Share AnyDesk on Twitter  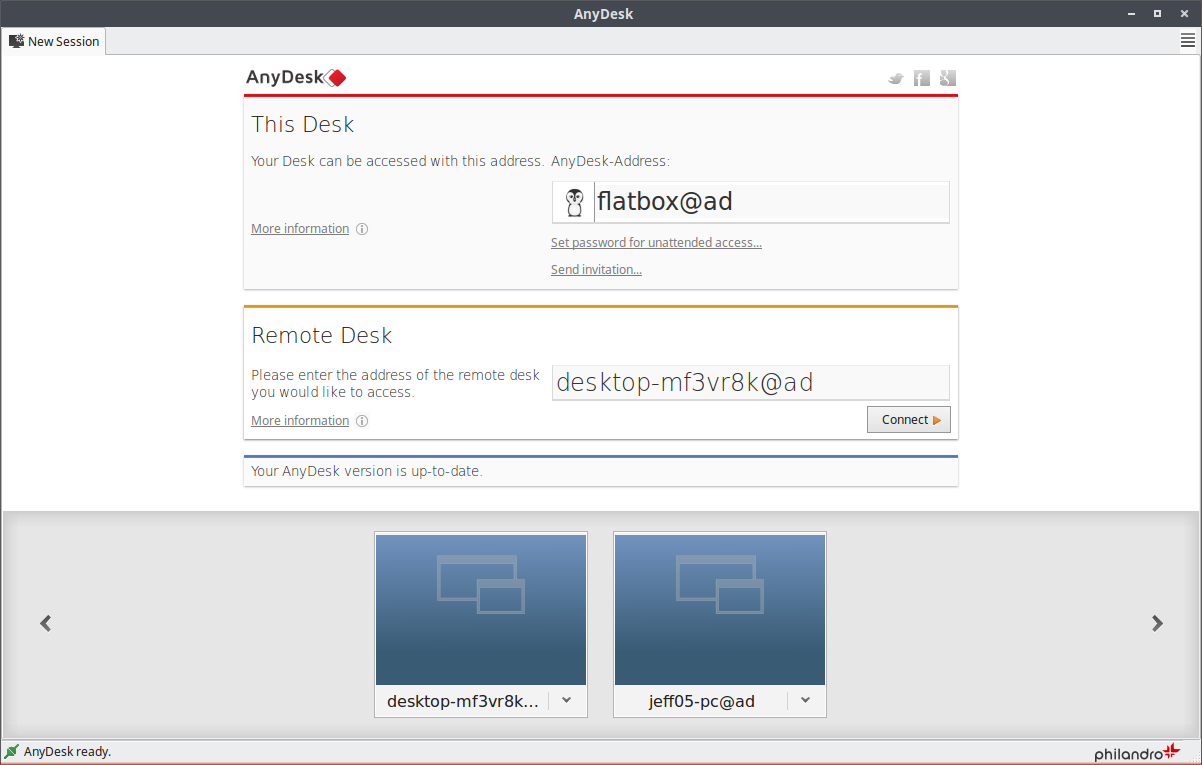tap(895, 77)
